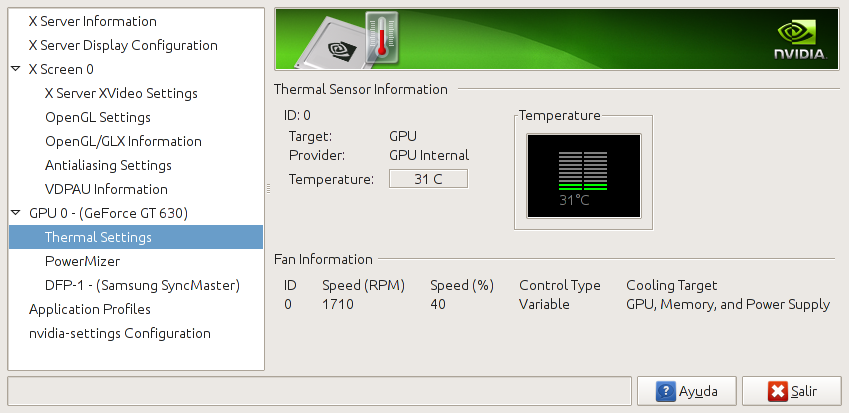This screenshot has height=413, width=849.
Task: Grab the pane divider handle
Action: (x=268, y=188)
